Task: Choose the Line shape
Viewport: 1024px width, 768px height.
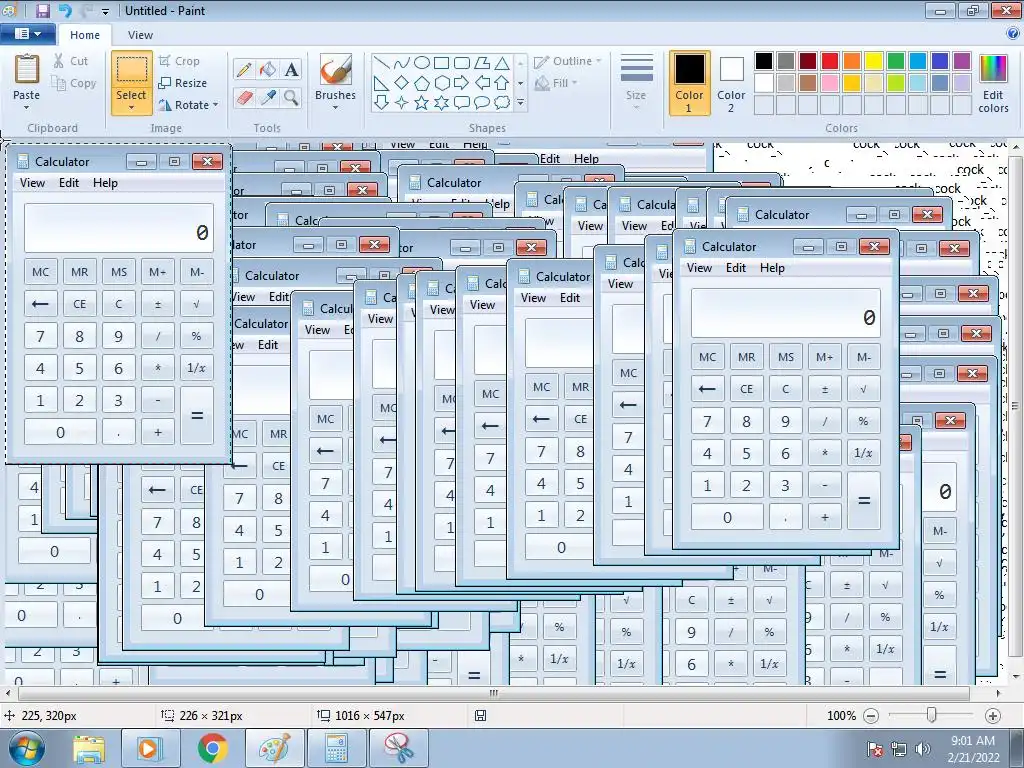Action: coord(382,63)
